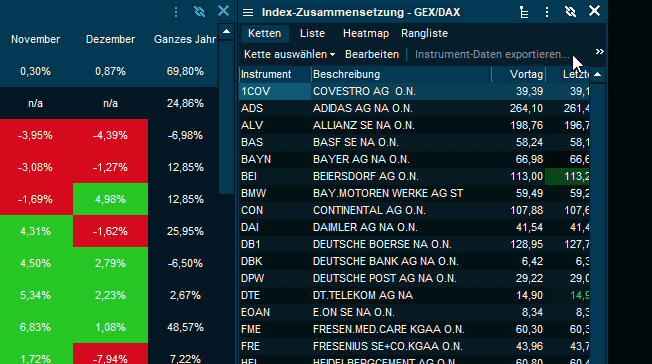Click ADIDAS AG NA O.N. description

pyautogui.click(x=363, y=109)
